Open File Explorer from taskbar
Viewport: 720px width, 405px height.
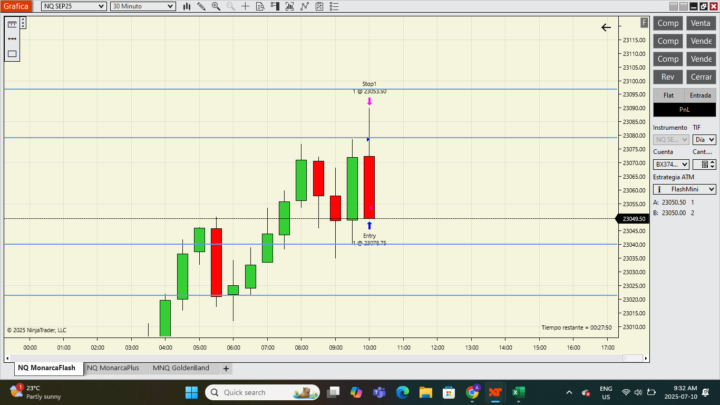coord(426,392)
